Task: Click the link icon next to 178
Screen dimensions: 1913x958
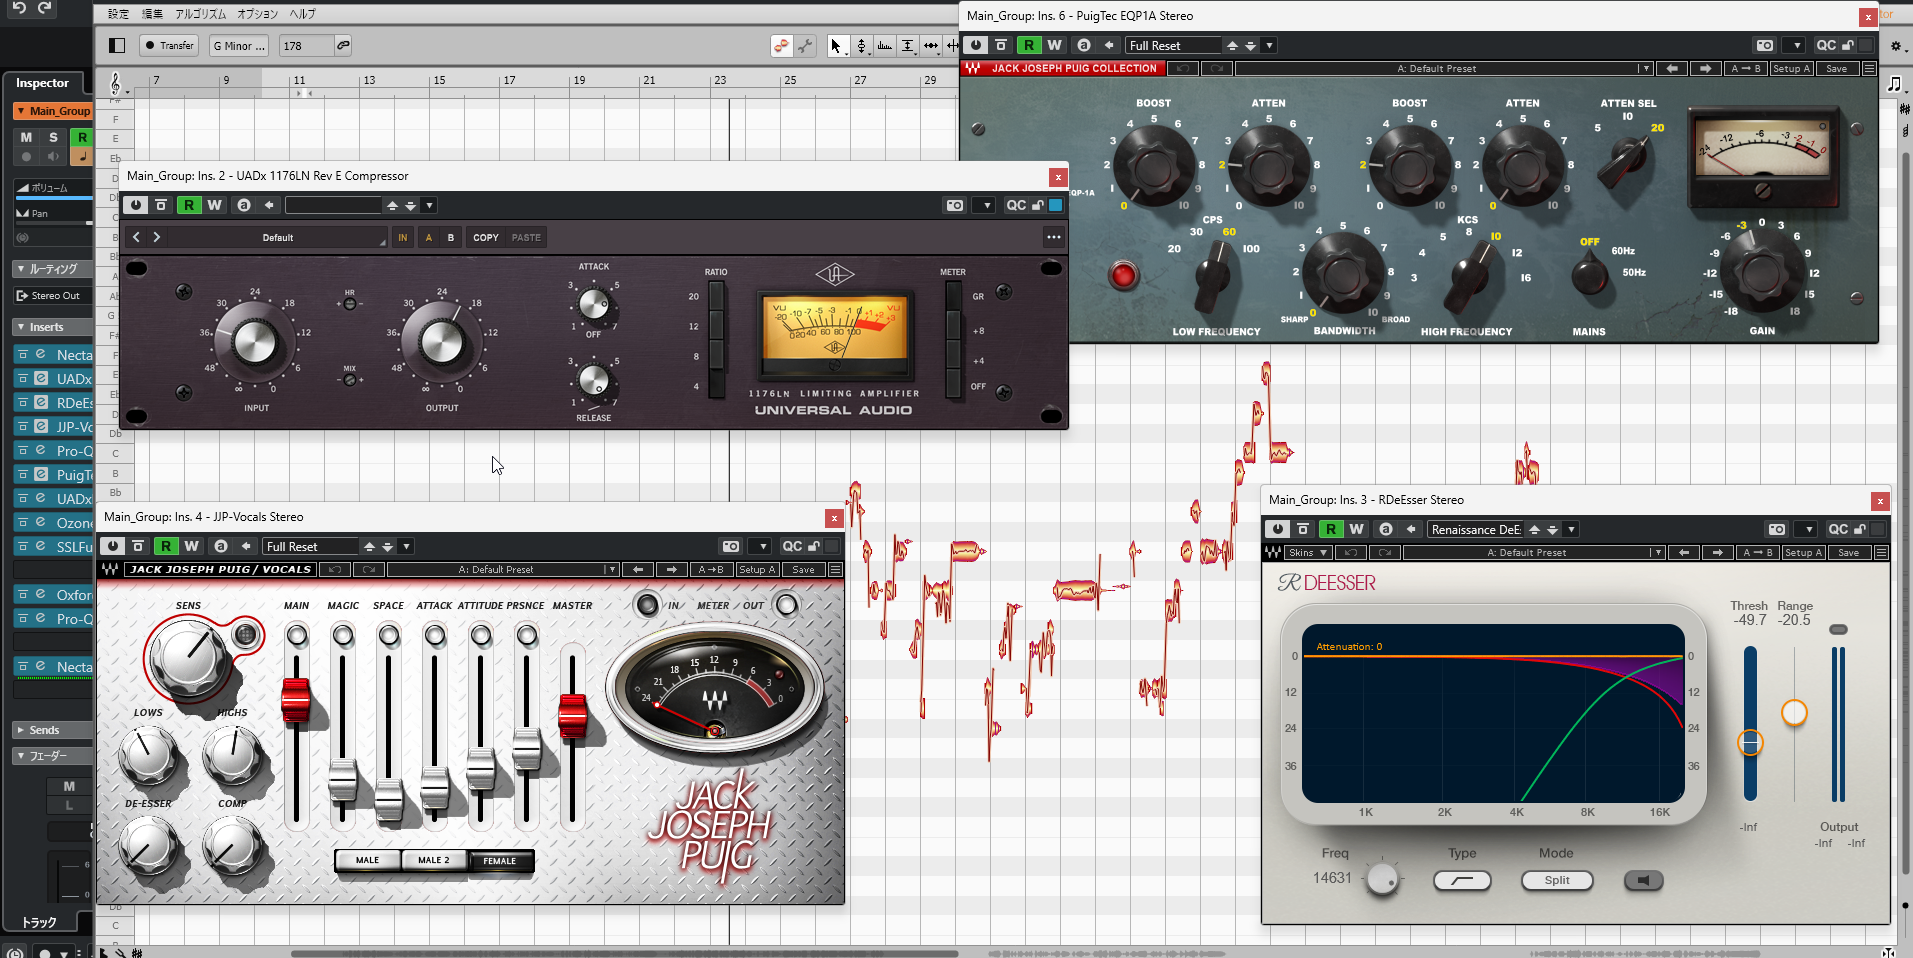Action: (x=343, y=45)
